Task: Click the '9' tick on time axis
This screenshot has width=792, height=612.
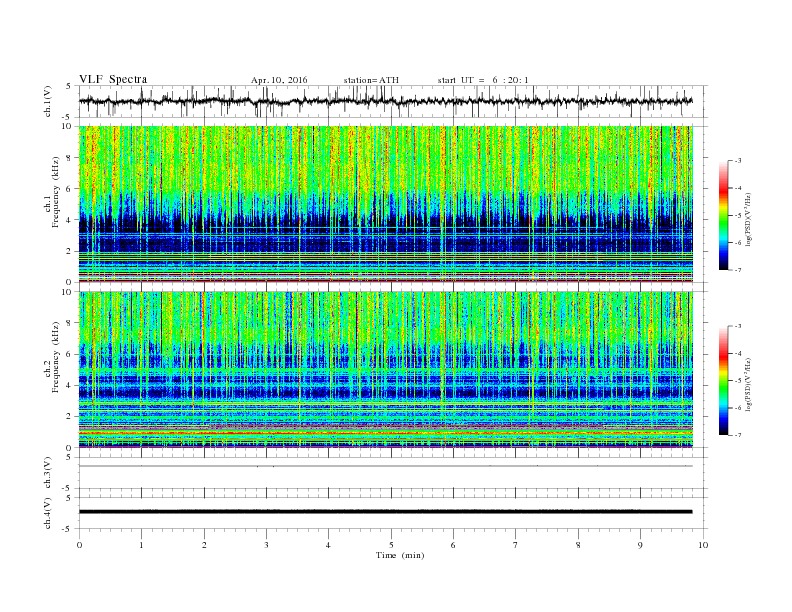Action: click(641, 545)
